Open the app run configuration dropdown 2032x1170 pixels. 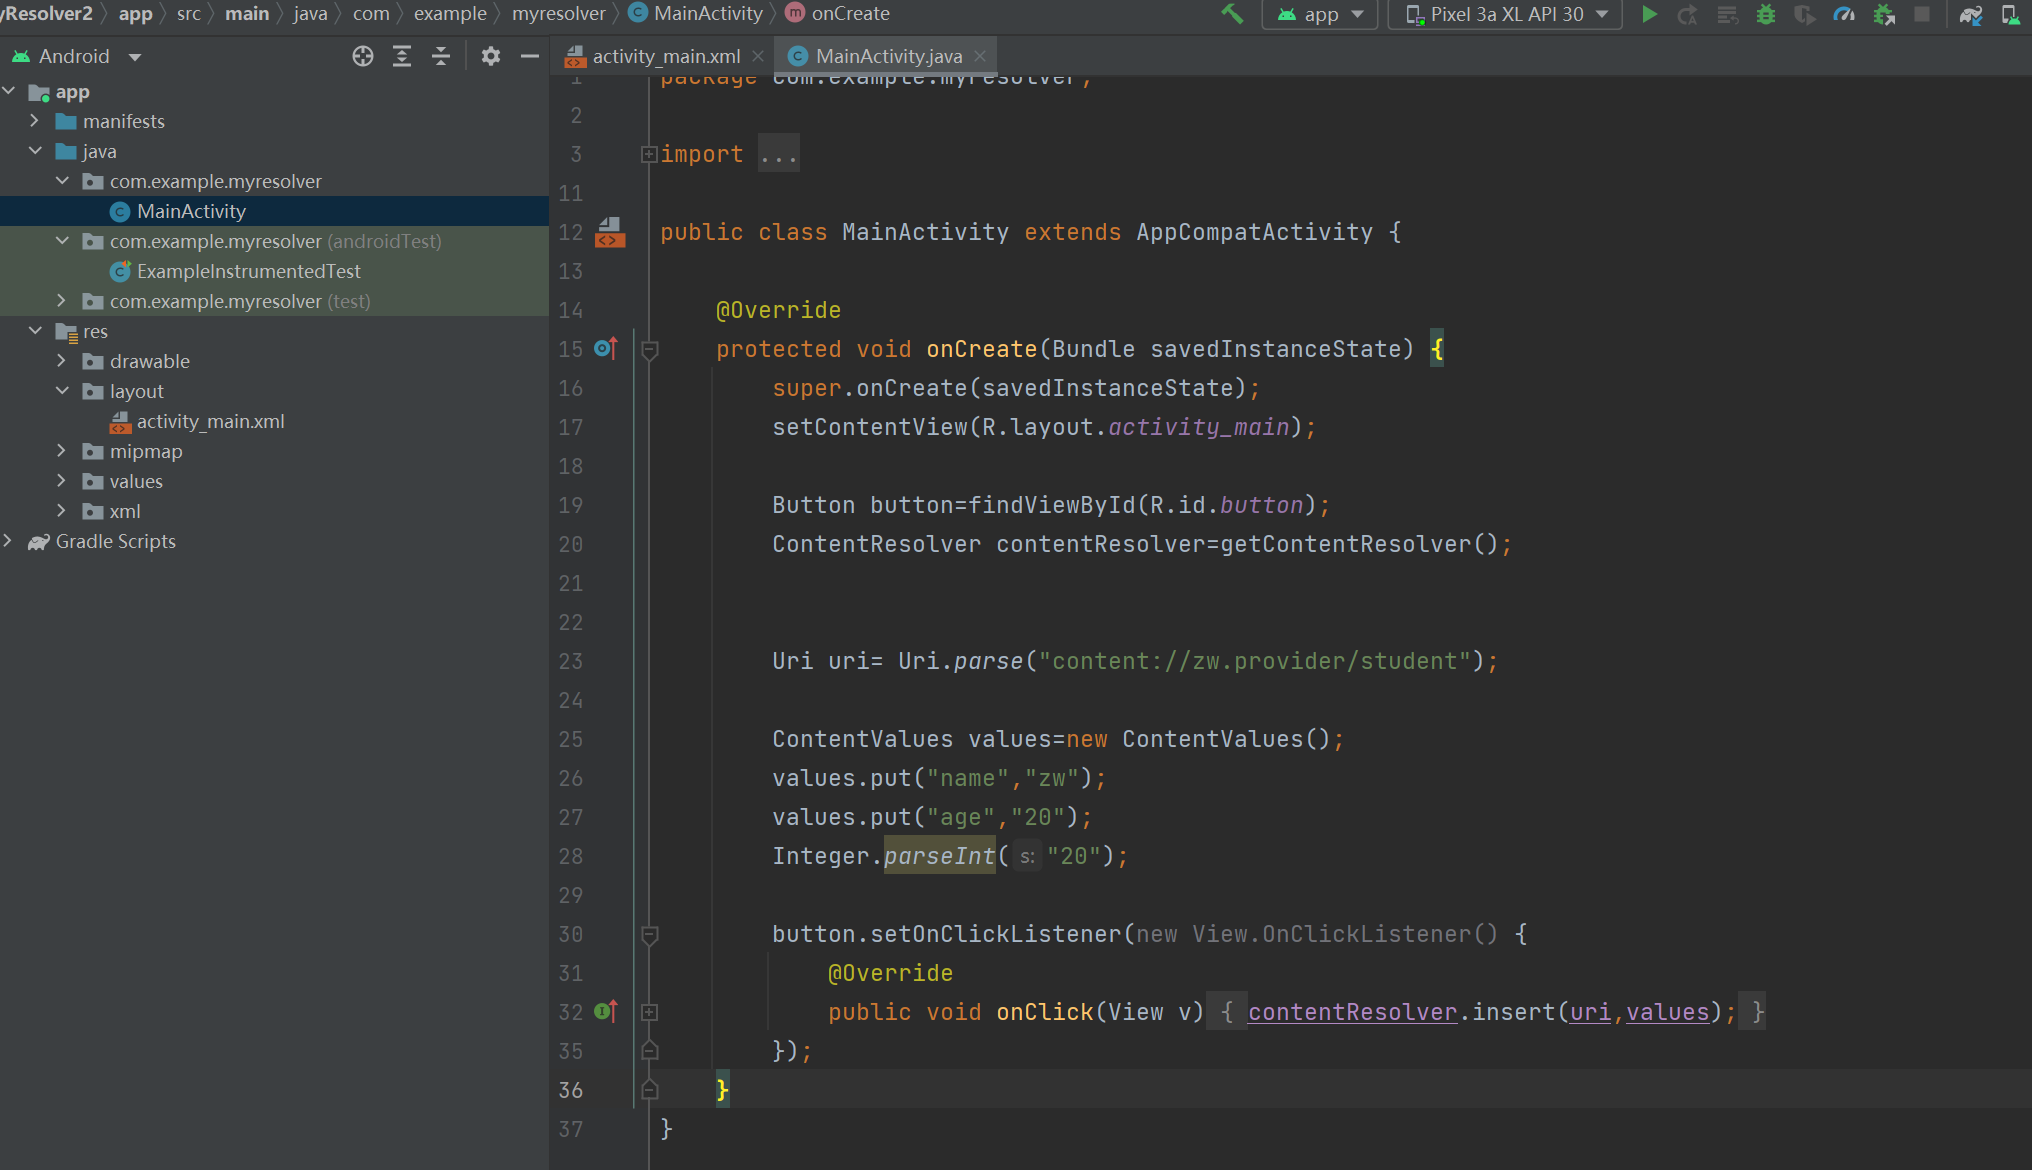[x=1320, y=14]
